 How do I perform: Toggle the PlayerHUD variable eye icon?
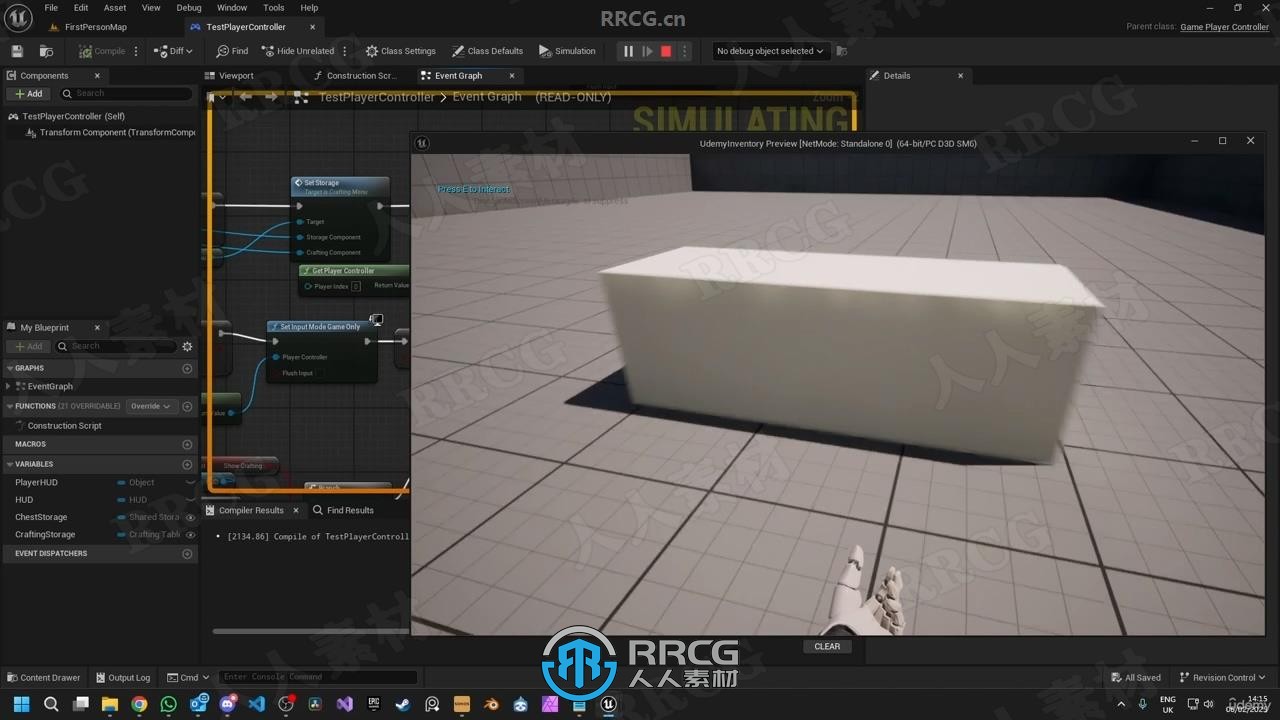click(x=190, y=482)
